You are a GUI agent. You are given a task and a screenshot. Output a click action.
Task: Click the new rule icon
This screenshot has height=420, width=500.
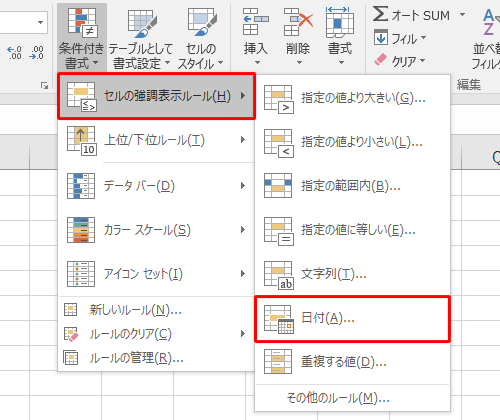71,310
